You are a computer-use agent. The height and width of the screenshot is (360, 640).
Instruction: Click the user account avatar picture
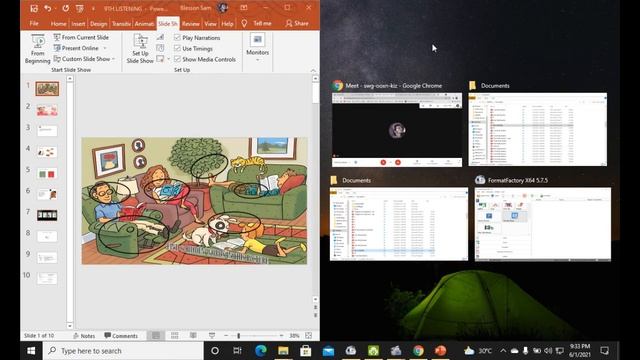223,8
